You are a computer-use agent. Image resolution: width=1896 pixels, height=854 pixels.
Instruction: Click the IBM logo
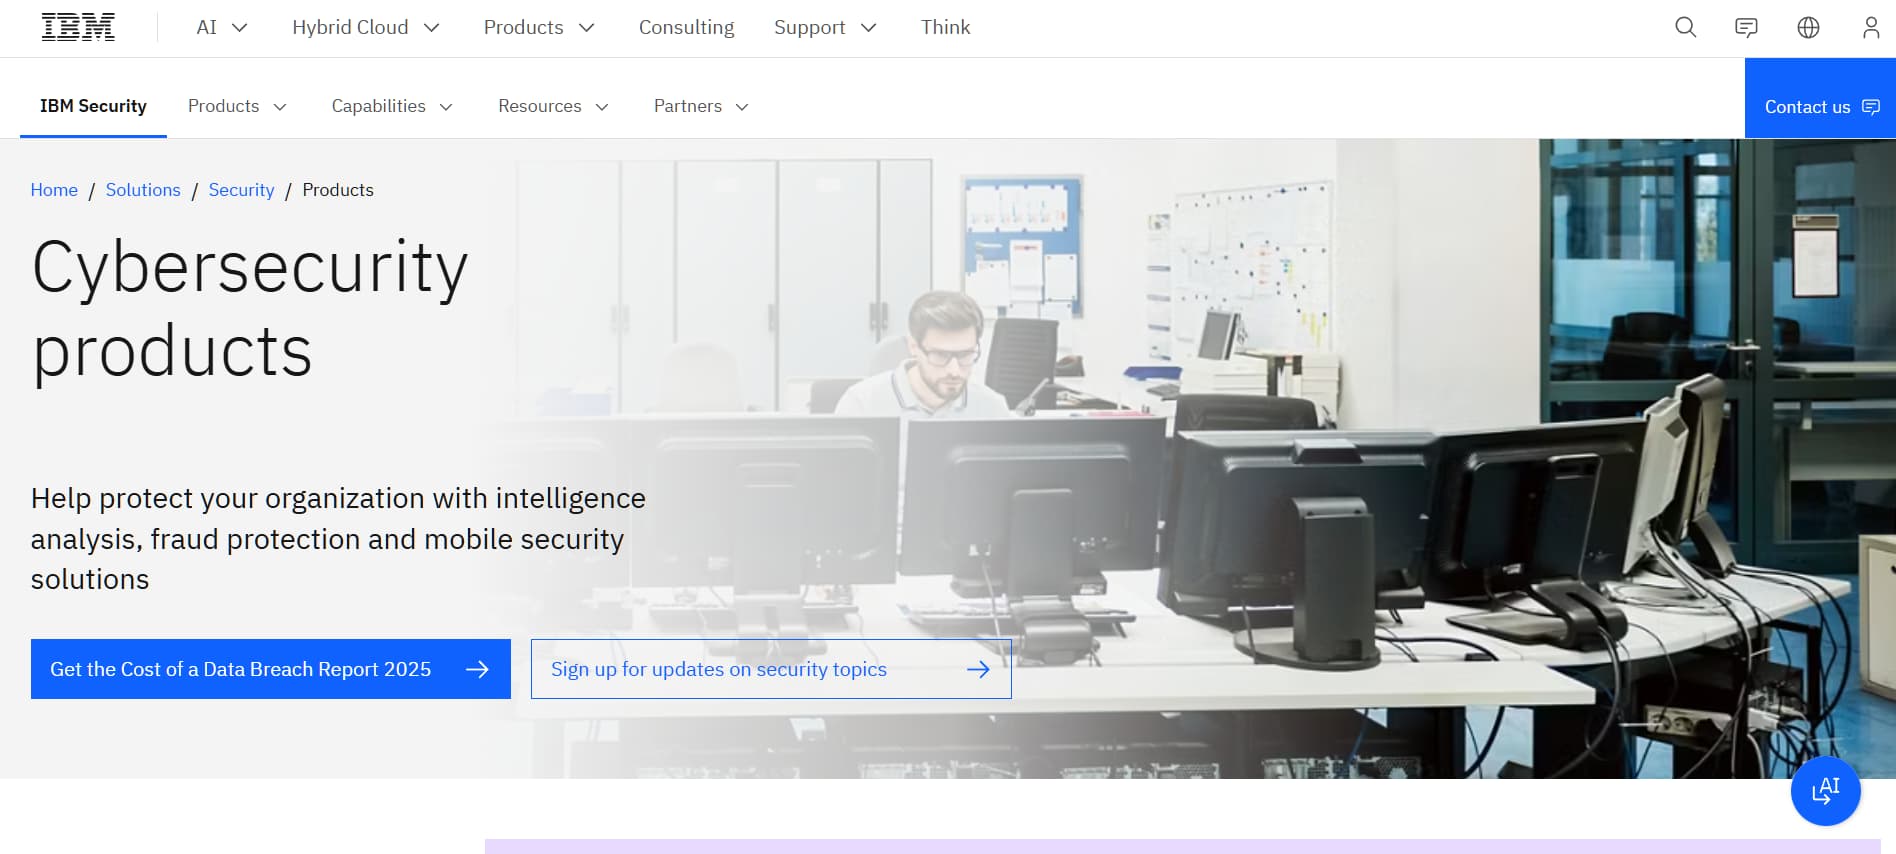tap(78, 27)
